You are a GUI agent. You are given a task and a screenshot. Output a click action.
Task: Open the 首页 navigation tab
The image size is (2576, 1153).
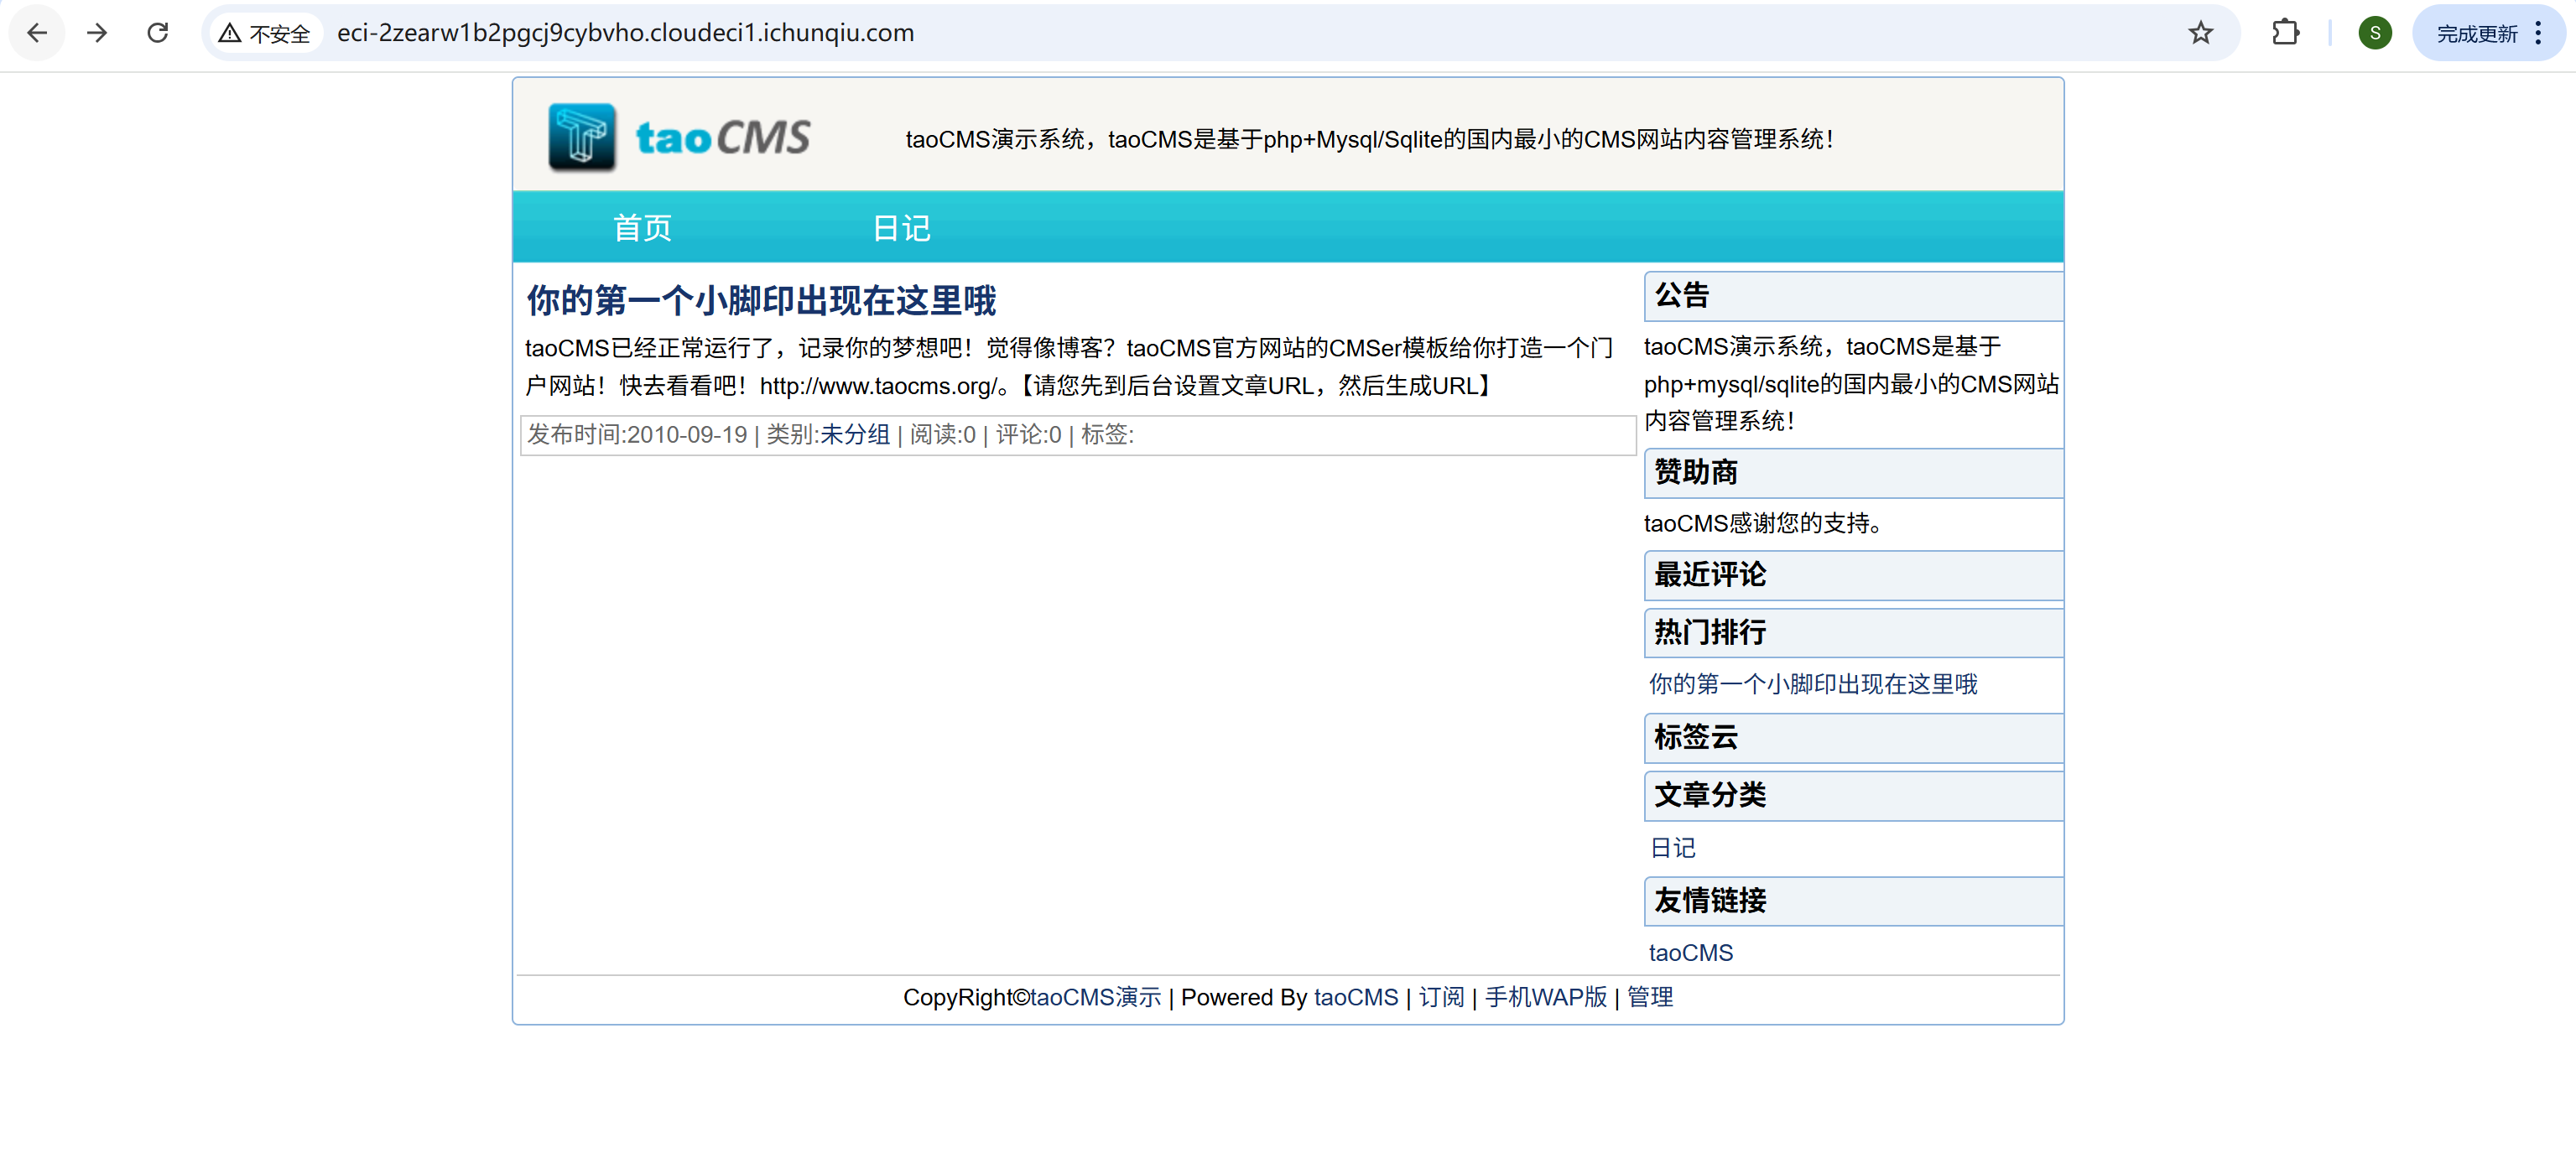[x=642, y=228]
